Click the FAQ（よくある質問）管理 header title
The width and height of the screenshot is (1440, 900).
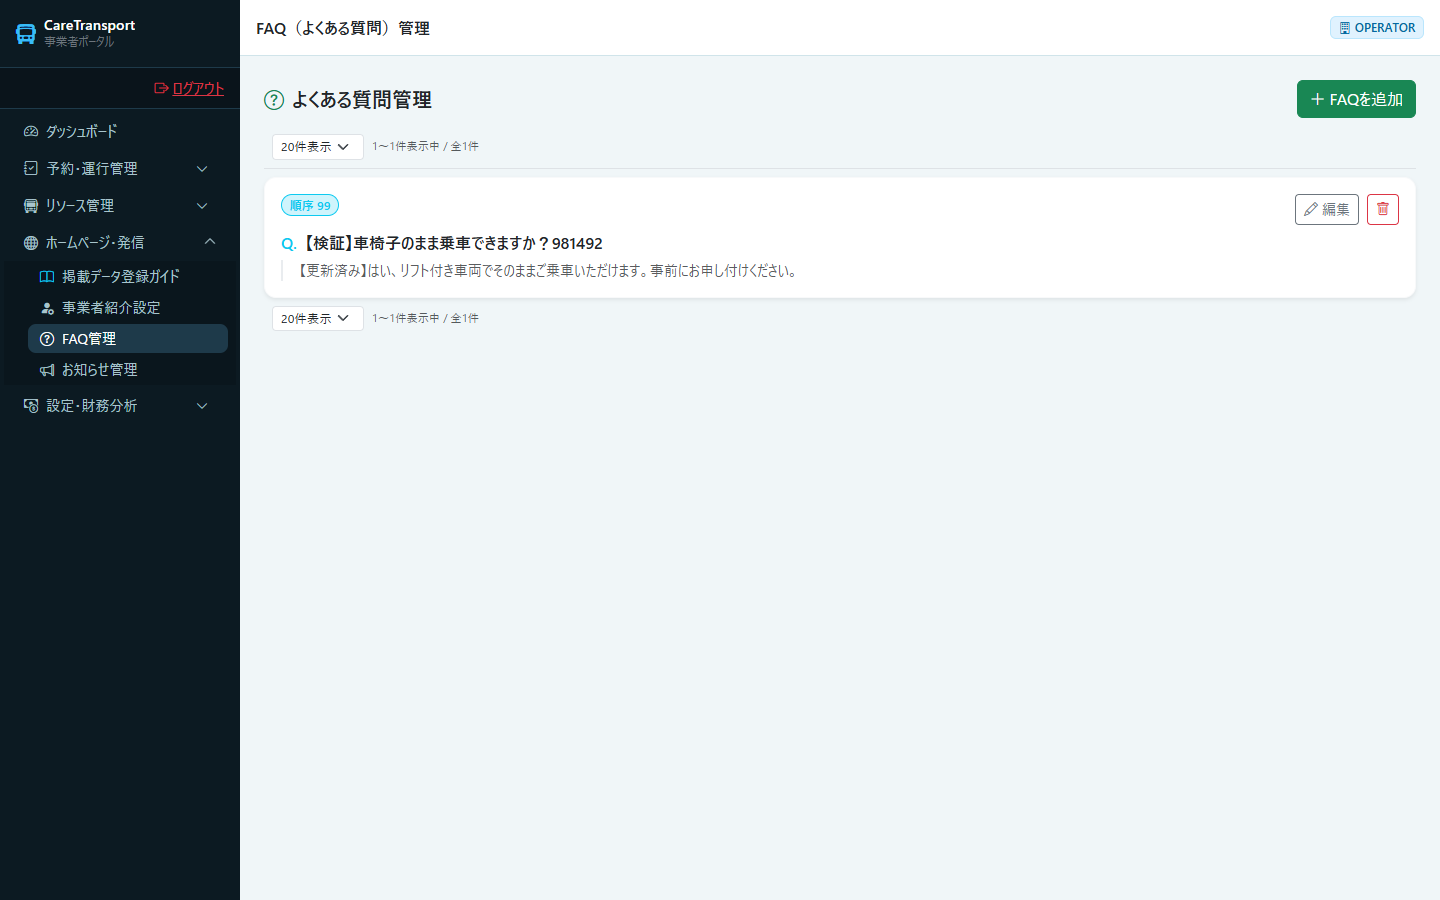[x=343, y=28]
